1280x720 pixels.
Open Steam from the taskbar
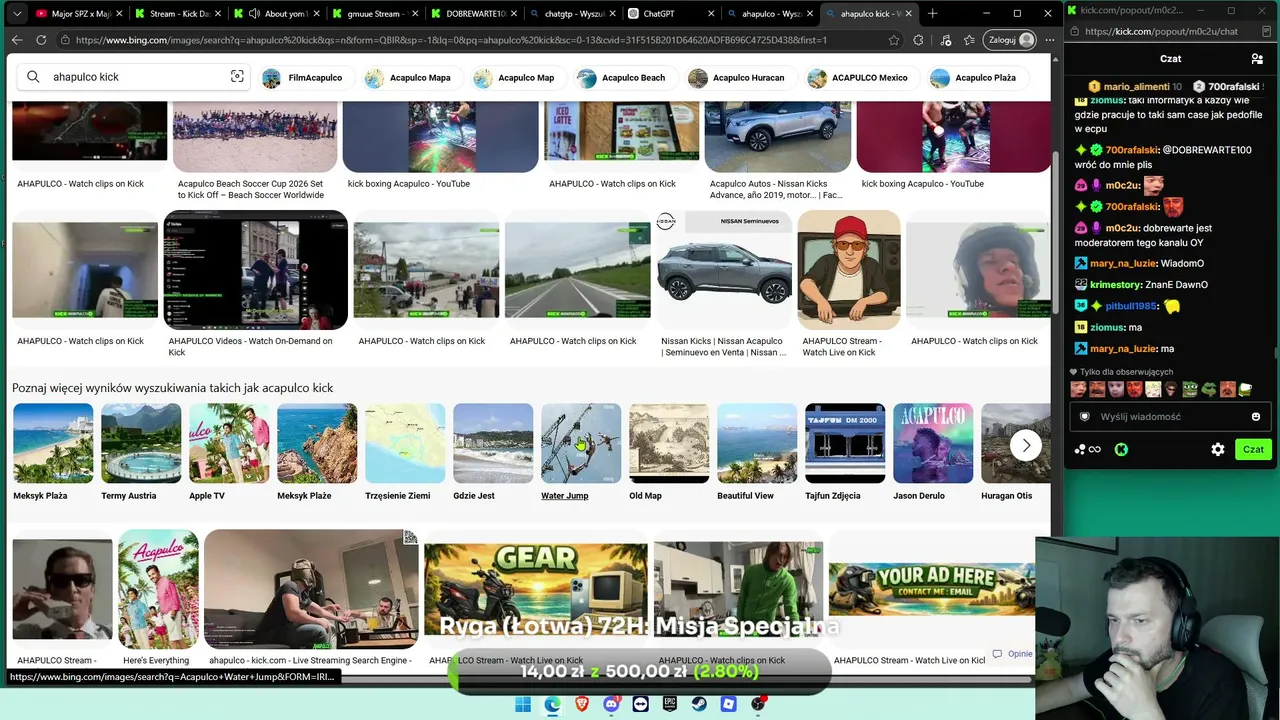699,704
